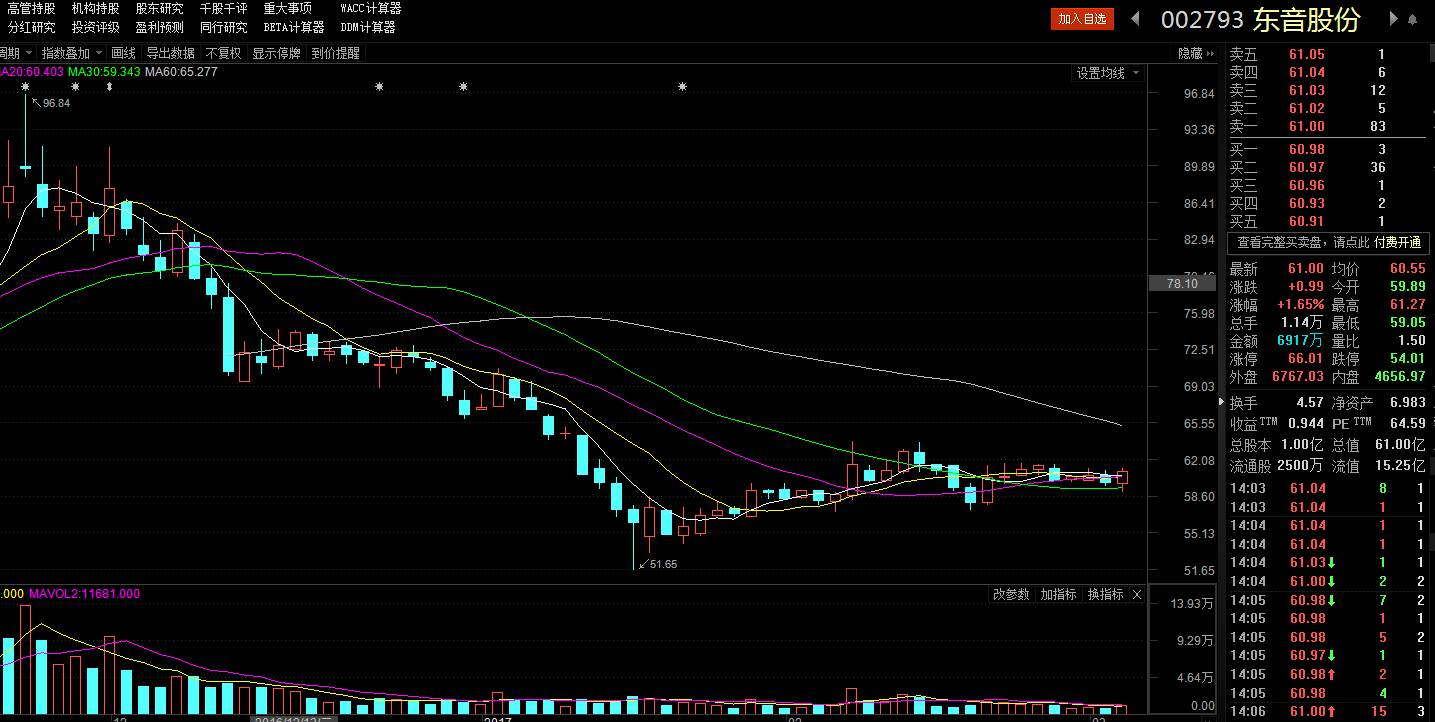
Task: Go to the previous stock arrow
Action: pos(1135,18)
